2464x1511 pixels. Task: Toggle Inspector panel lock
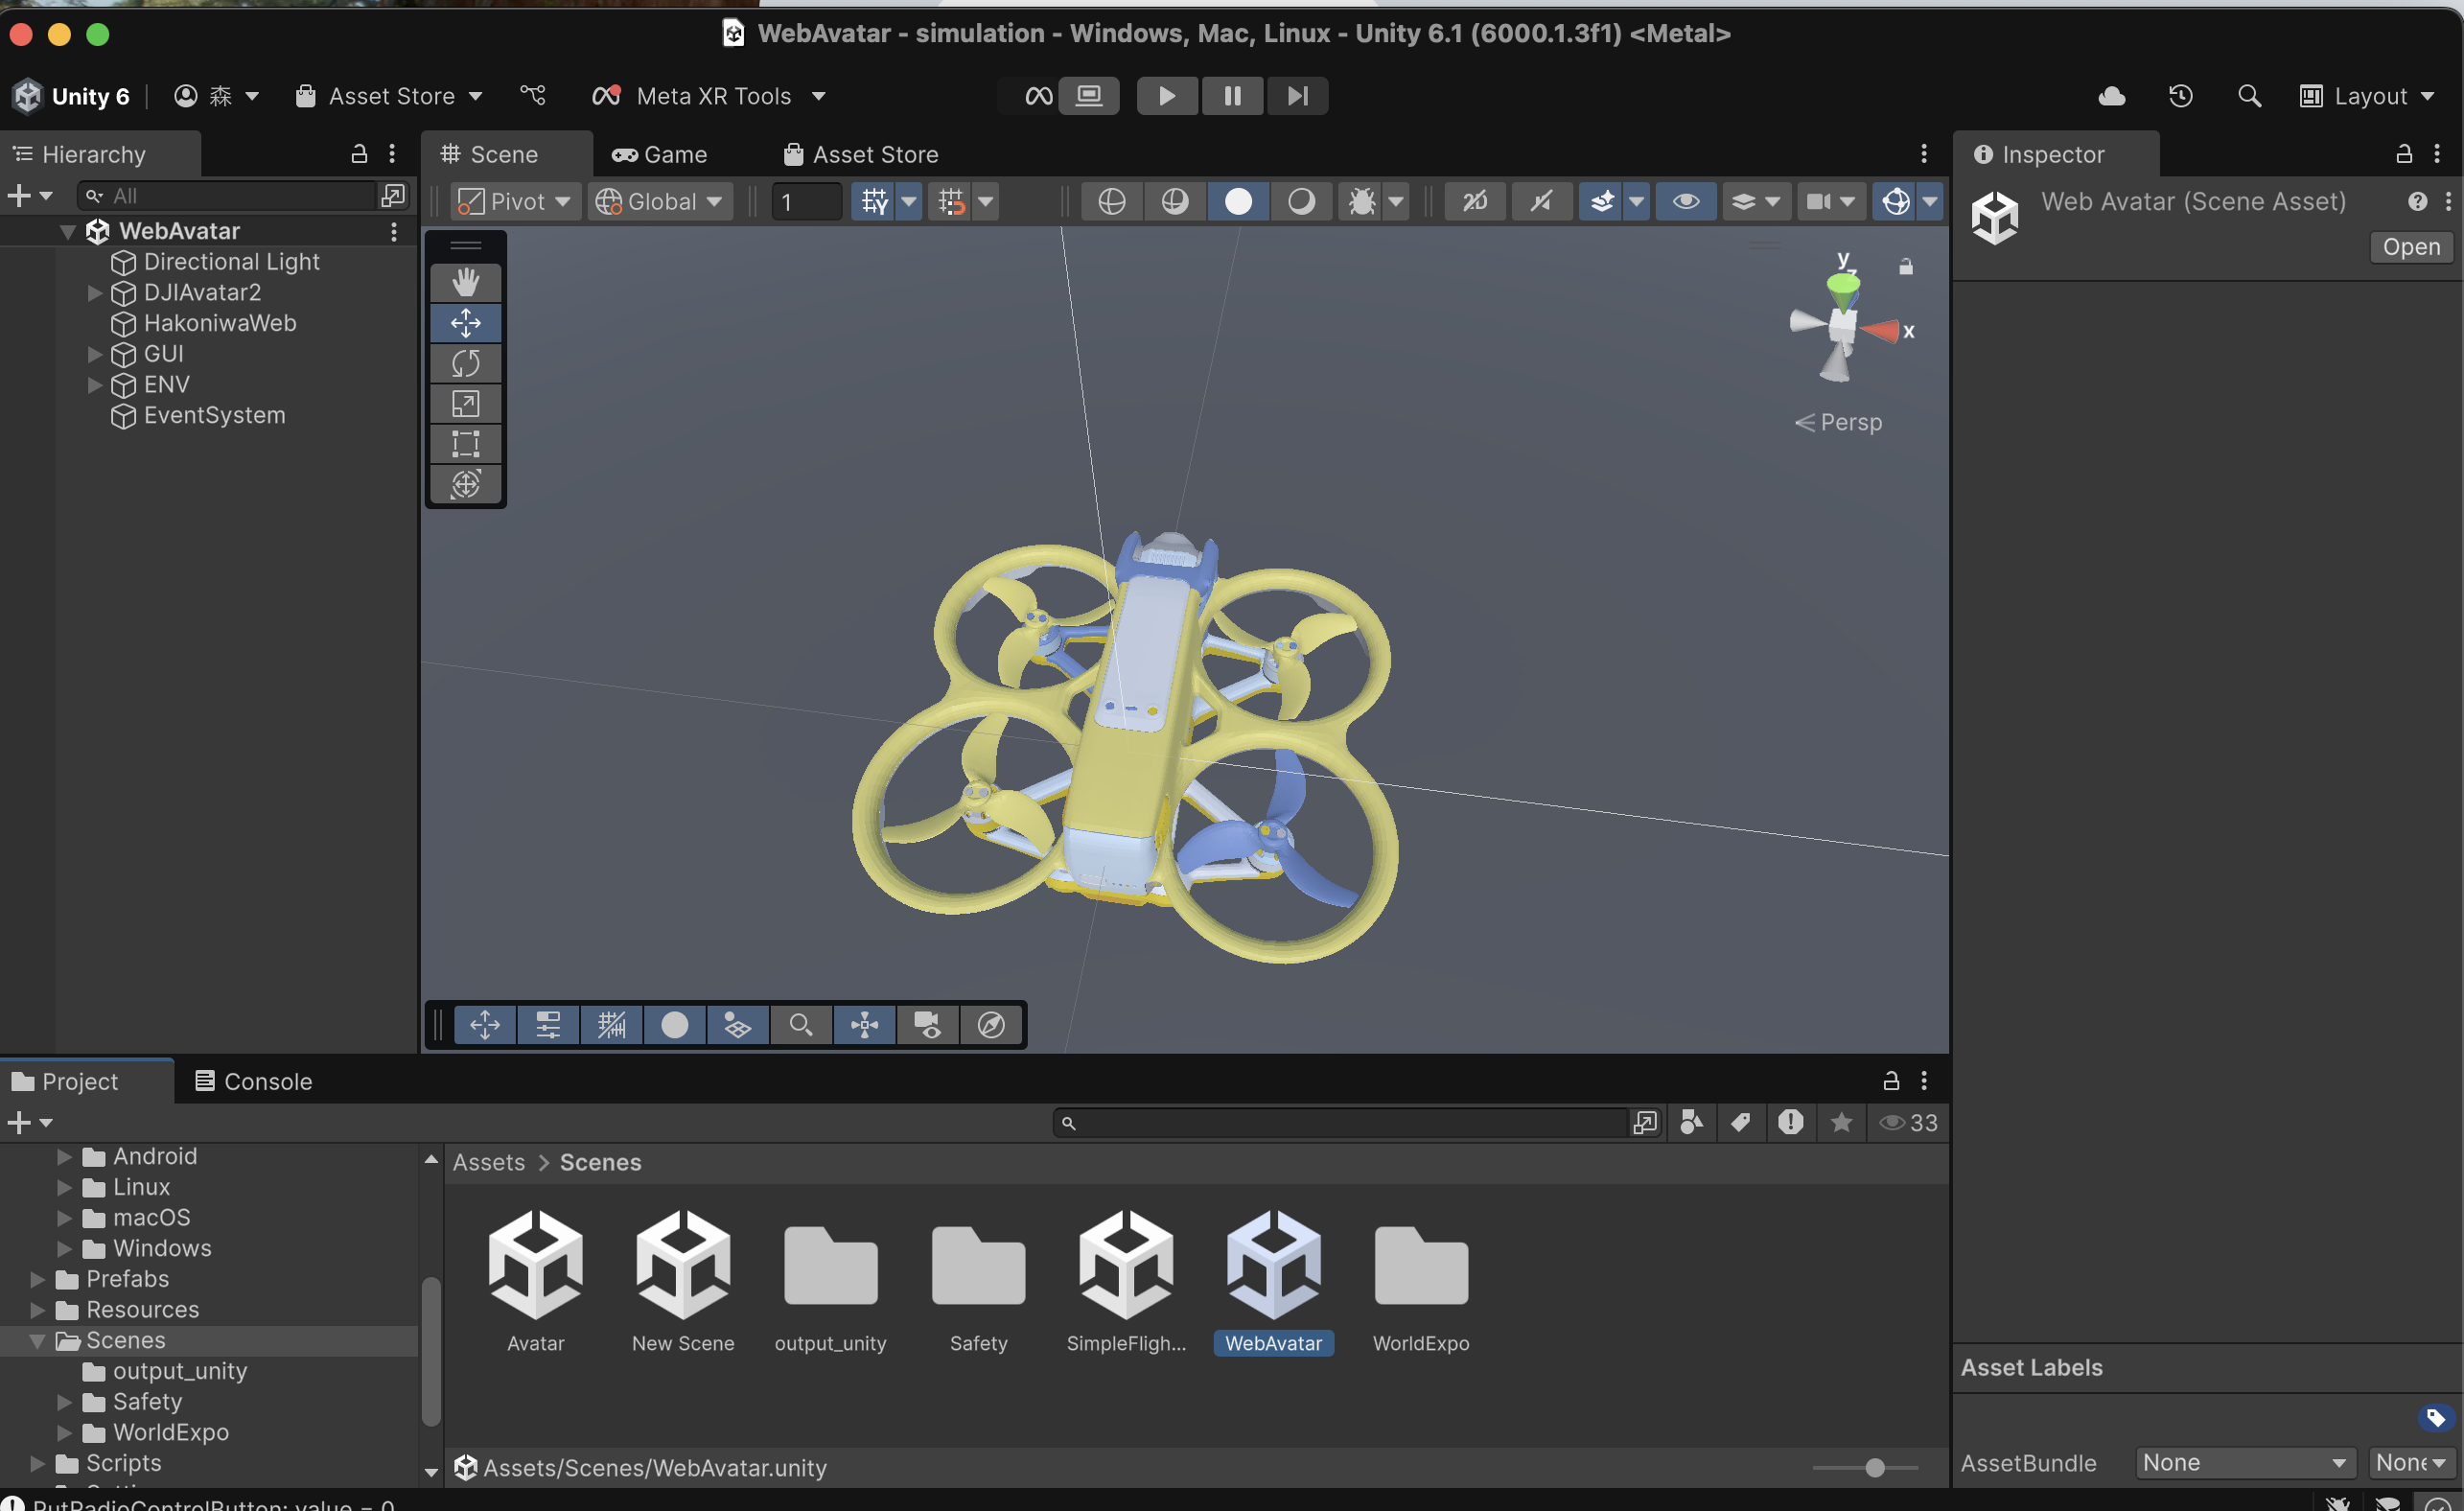tap(2404, 154)
